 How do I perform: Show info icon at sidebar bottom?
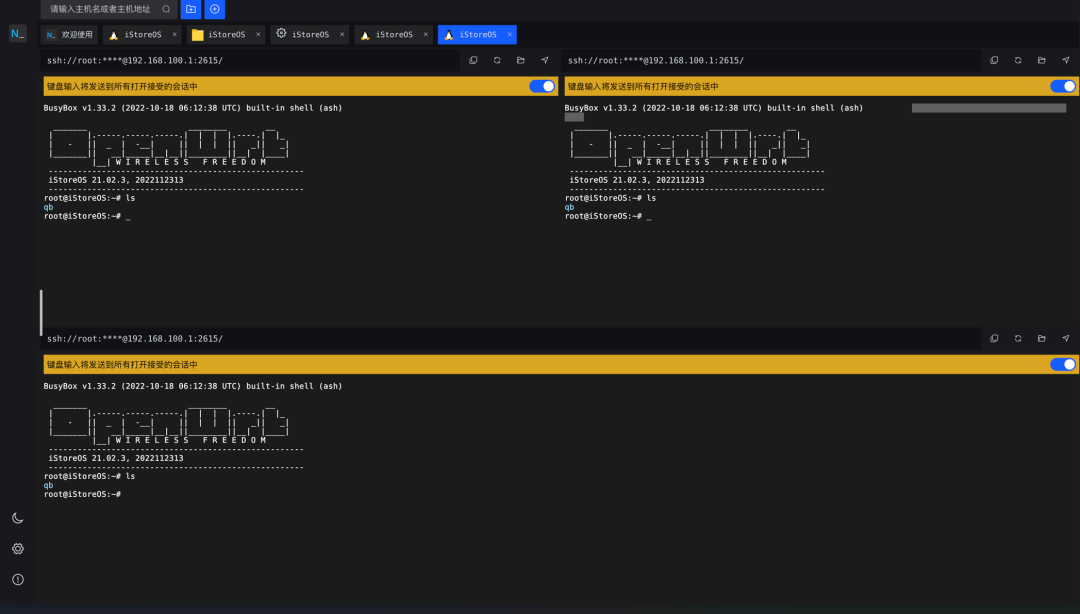point(18,580)
